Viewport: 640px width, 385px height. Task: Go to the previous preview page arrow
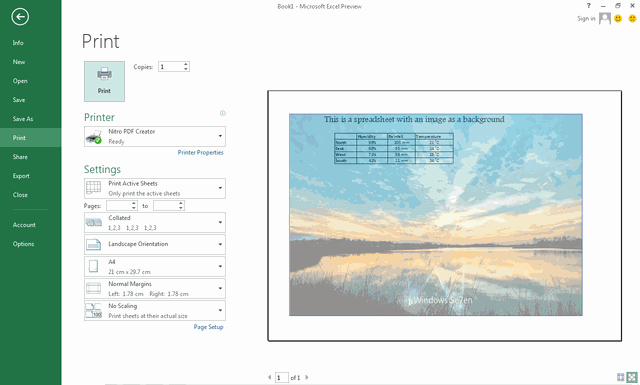269,377
